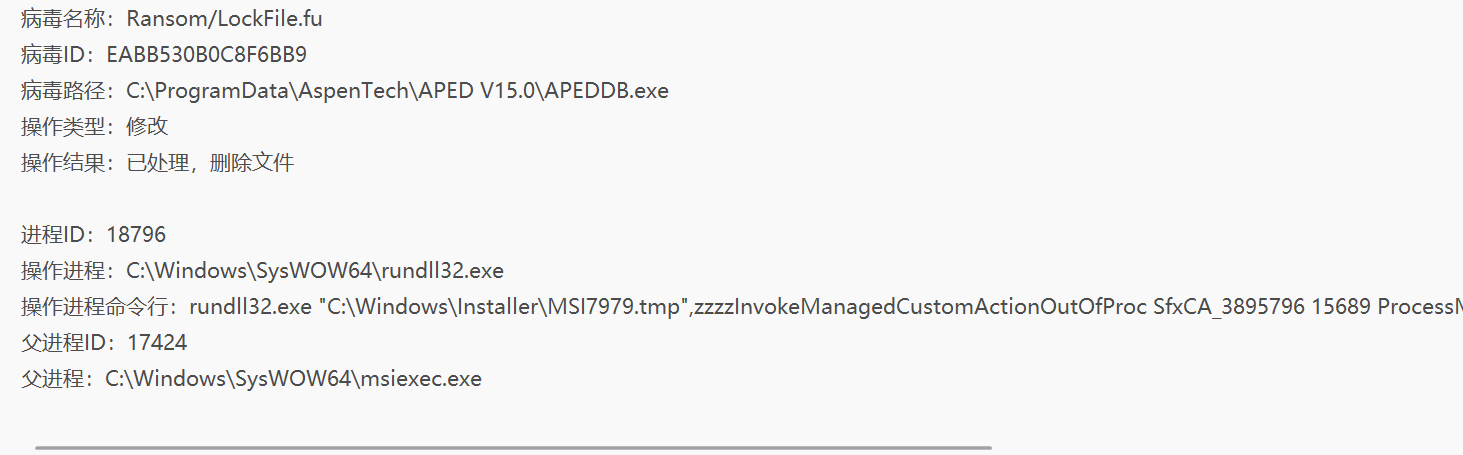1463x455 pixels.
Task: Click the 病毒ID label
Action: [53, 54]
